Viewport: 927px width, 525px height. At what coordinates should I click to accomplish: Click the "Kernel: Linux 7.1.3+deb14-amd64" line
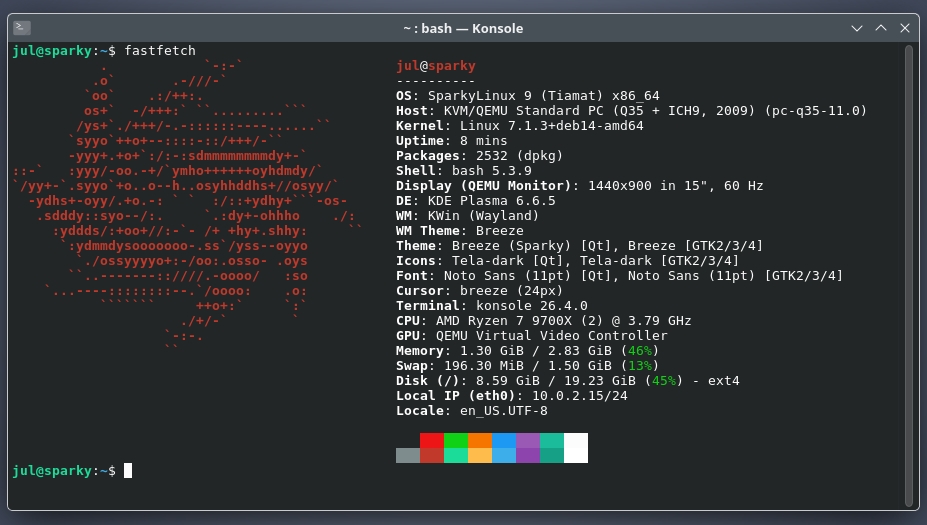click(x=520, y=126)
